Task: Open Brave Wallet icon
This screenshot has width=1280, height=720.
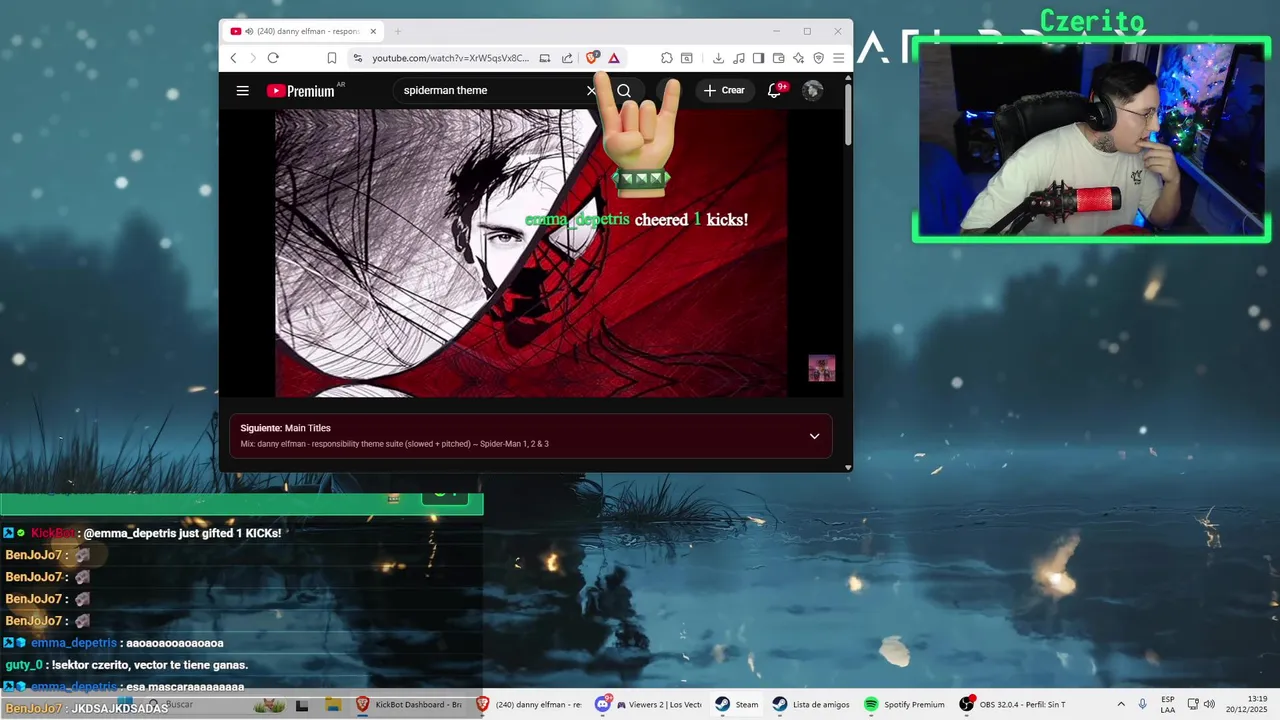Action: (x=778, y=58)
